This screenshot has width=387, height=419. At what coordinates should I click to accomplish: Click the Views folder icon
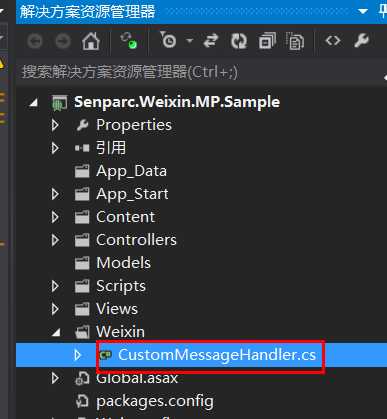click(x=82, y=309)
